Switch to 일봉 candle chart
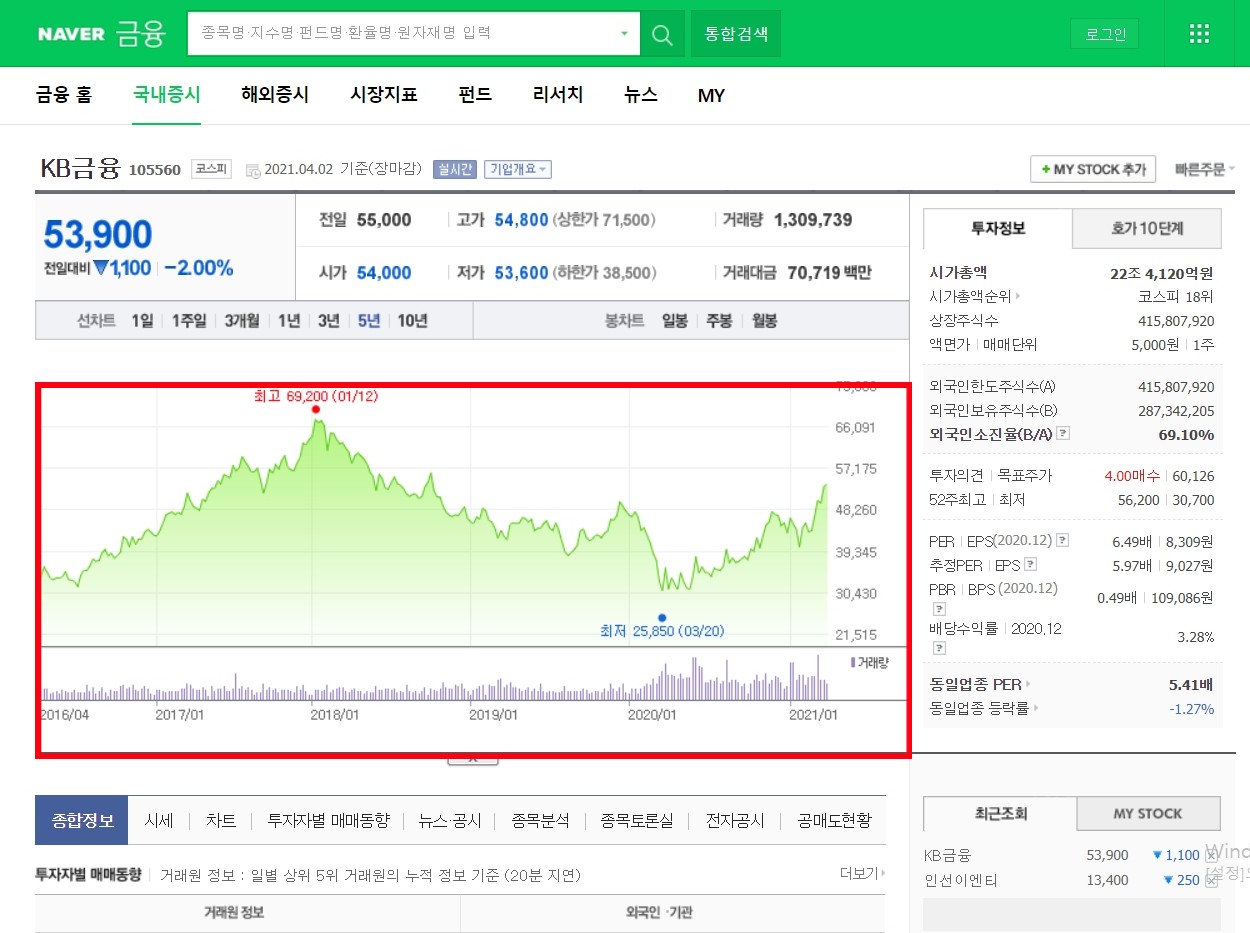Viewport: 1250px width, 933px height. click(675, 321)
